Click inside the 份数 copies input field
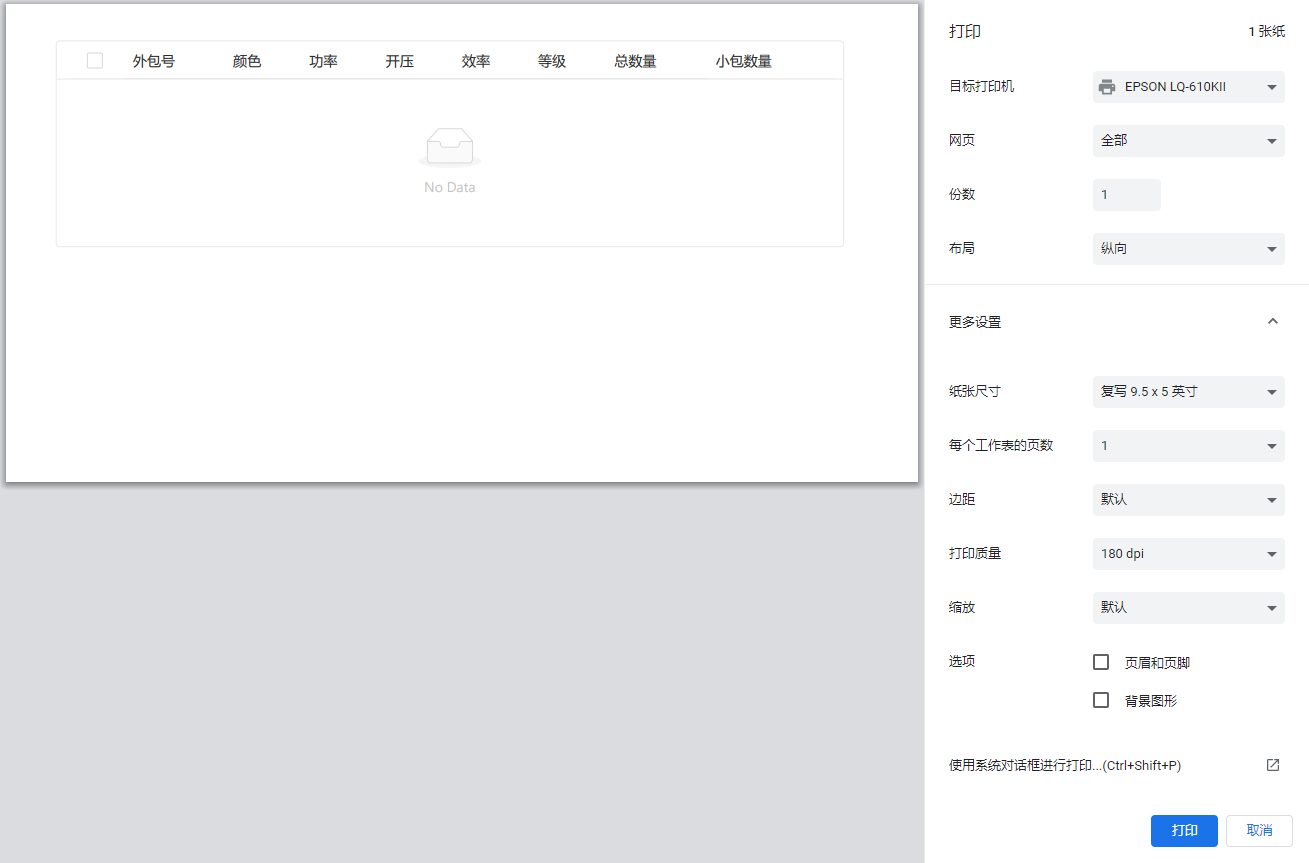This screenshot has height=863, width=1309. [x=1126, y=194]
